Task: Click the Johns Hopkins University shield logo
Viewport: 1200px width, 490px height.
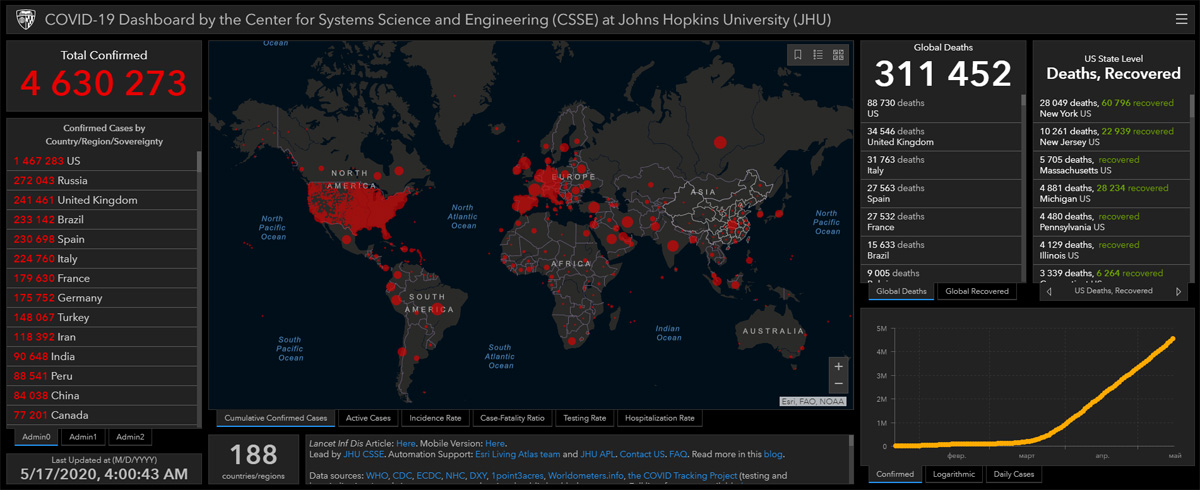Action: click(26, 19)
